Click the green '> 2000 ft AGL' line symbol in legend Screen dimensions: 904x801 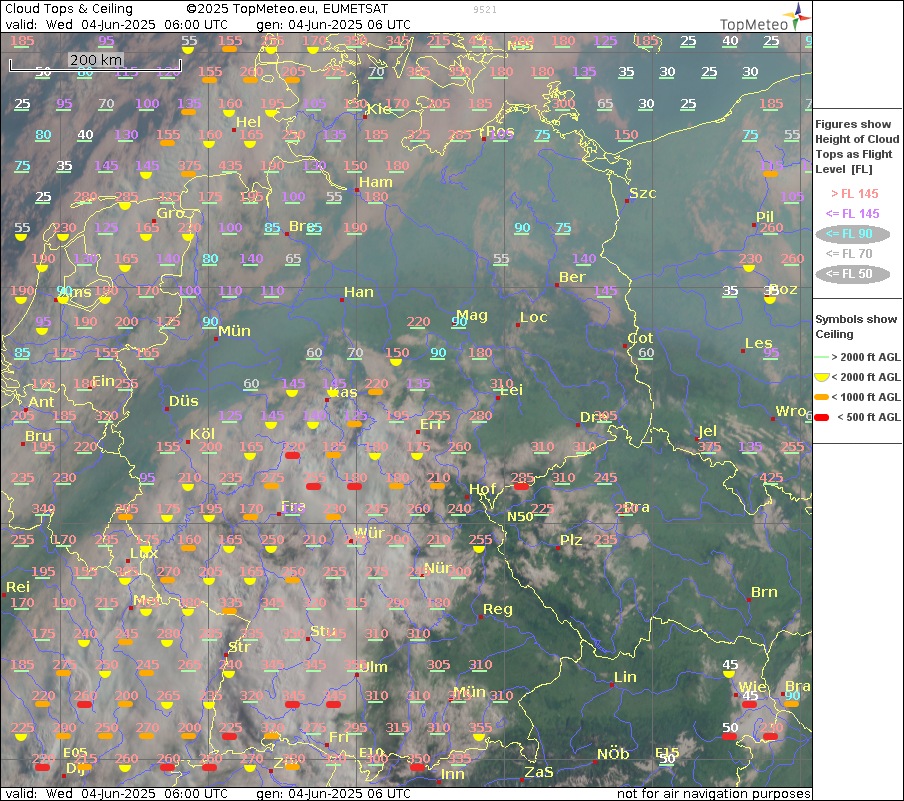(x=822, y=358)
